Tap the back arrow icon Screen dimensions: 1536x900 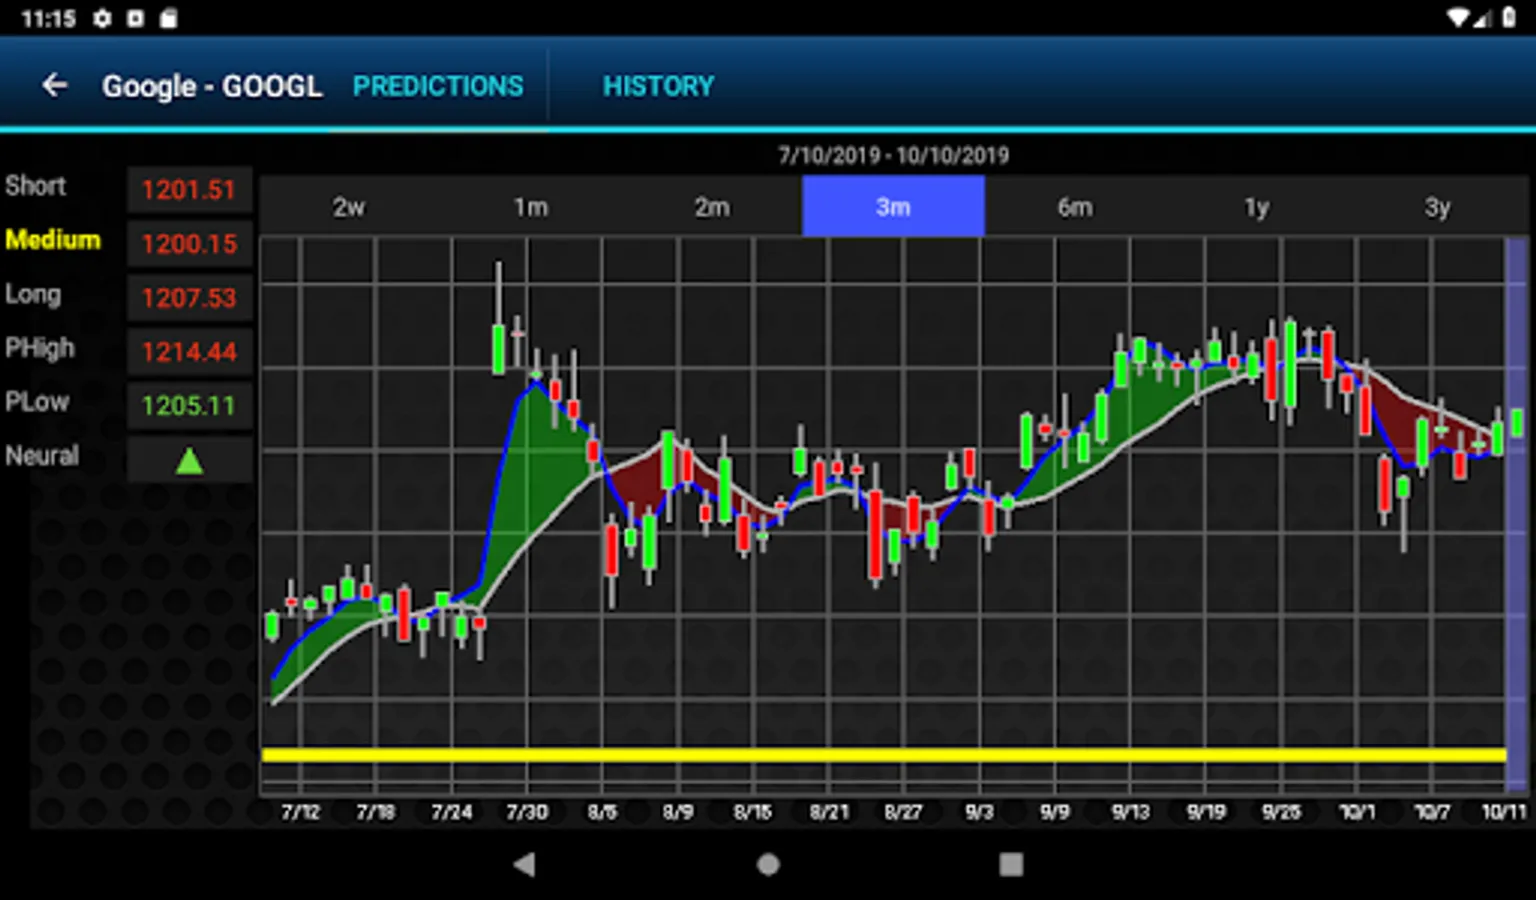tap(54, 86)
